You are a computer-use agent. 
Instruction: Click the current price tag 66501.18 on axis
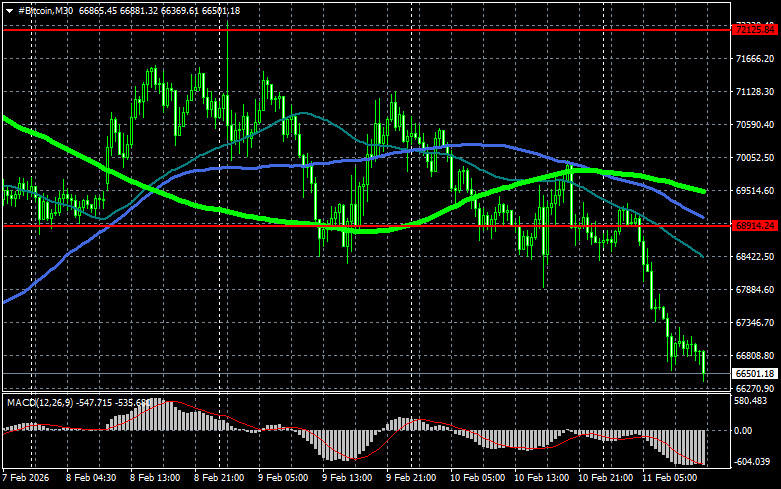pyautogui.click(x=755, y=373)
